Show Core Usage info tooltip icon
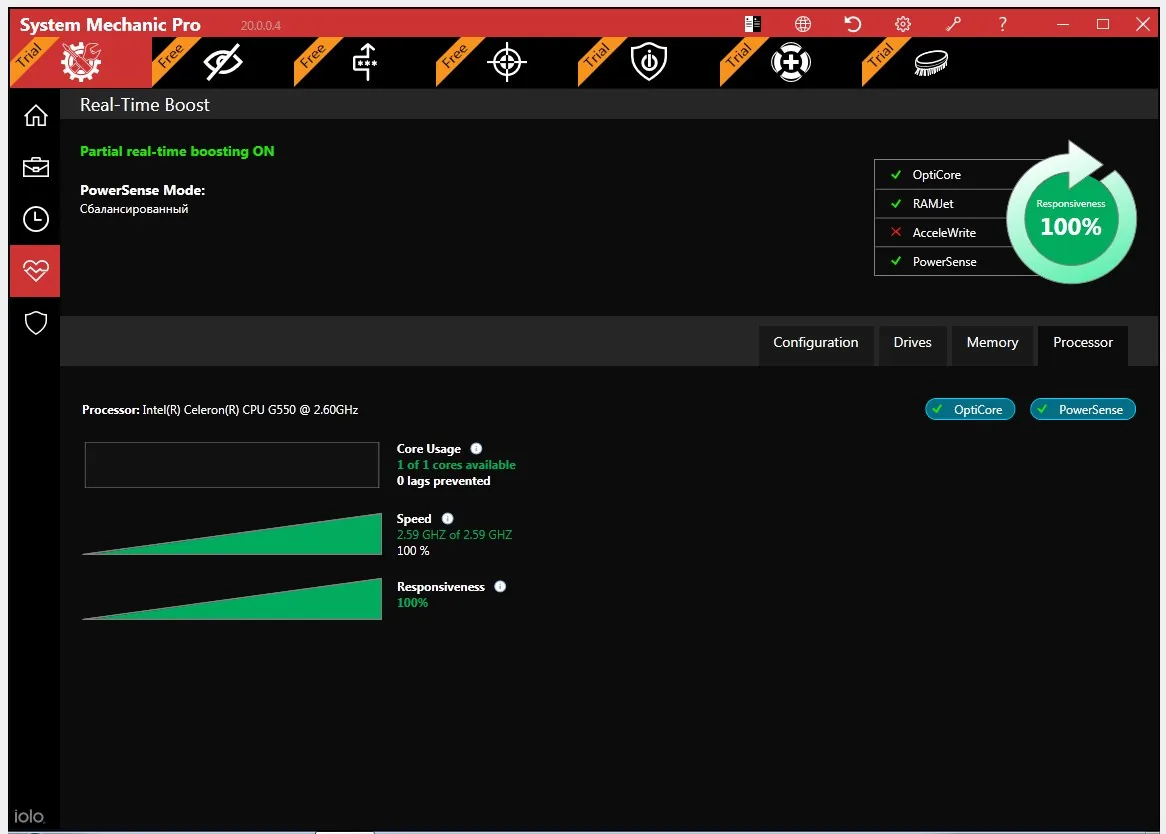Viewport: 1166px width, 834px height. click(476, 448)
